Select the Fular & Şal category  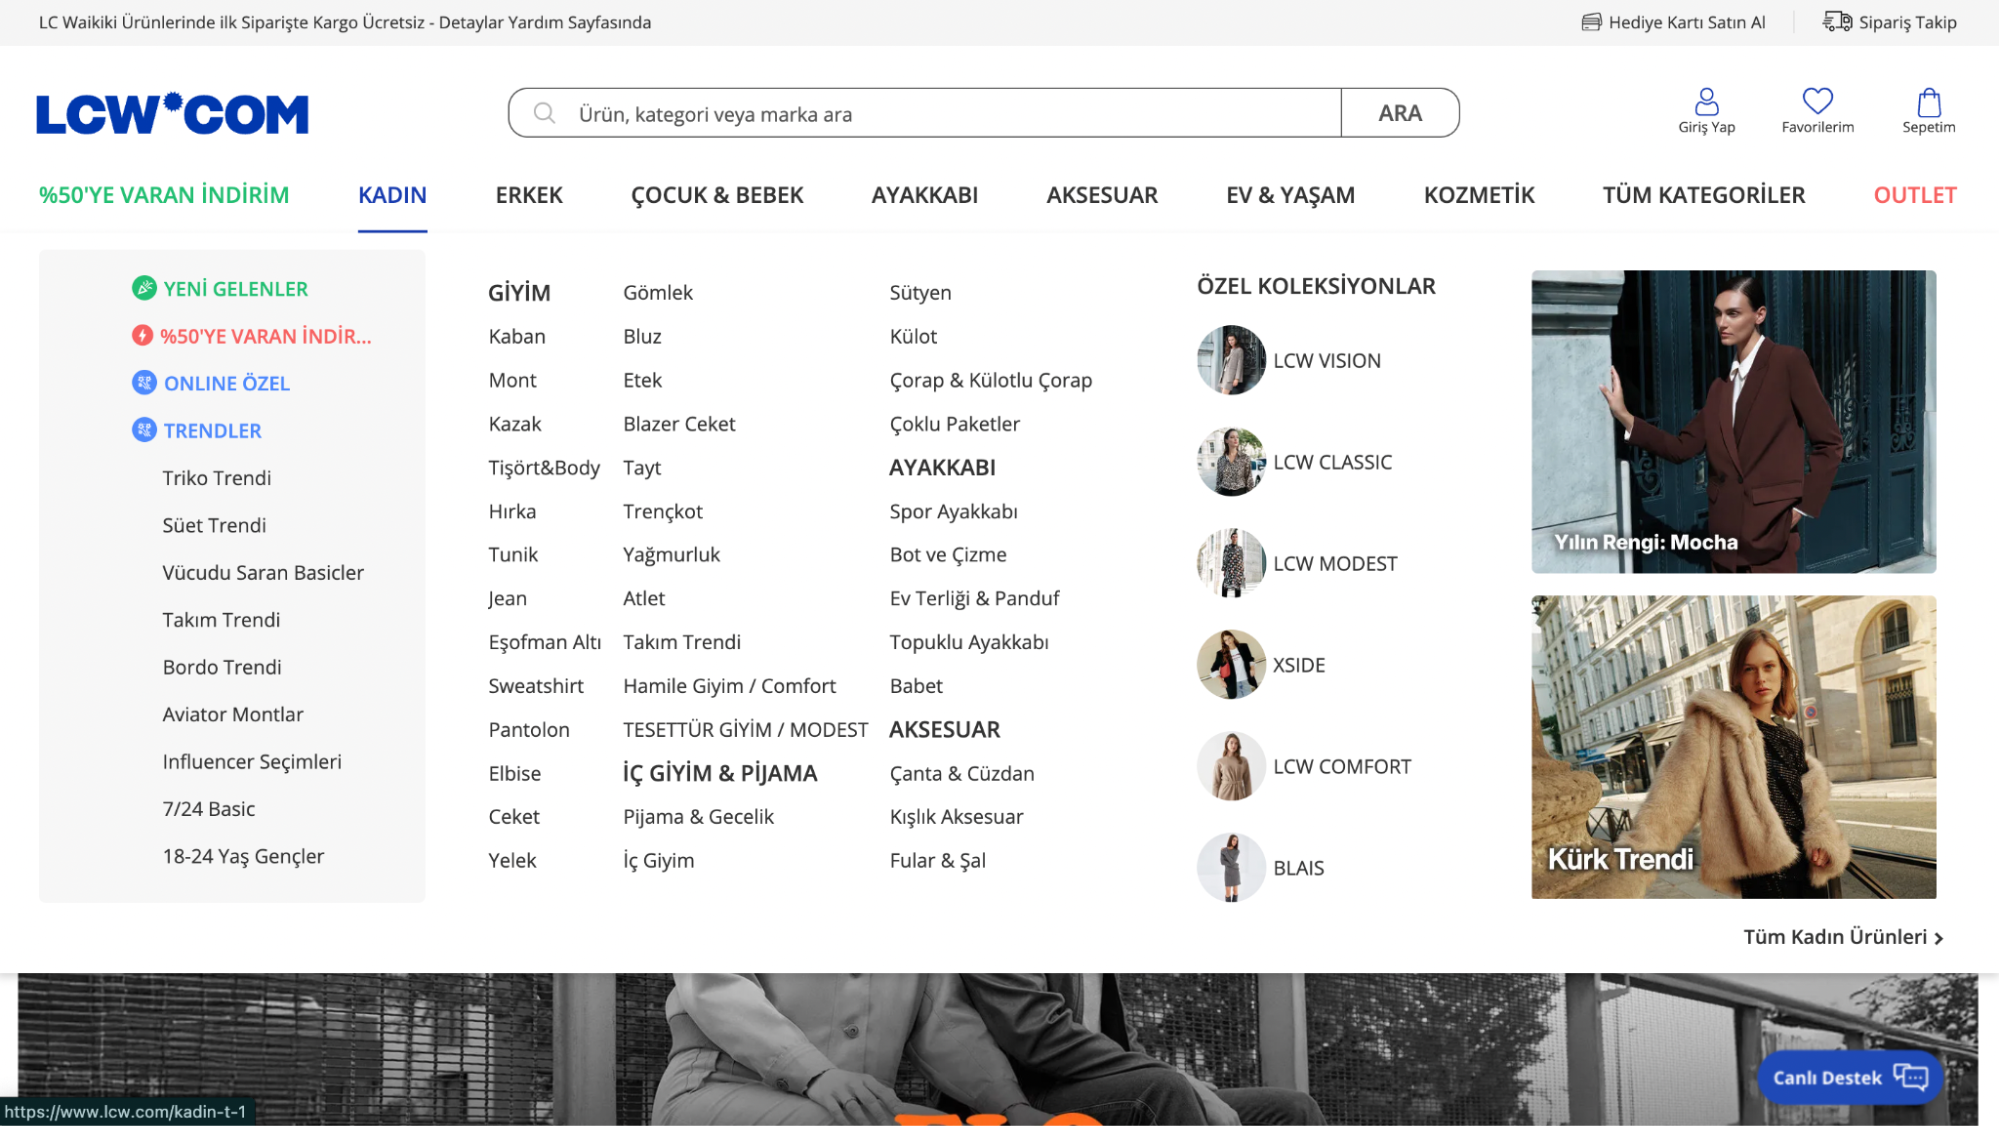[x=938, y=860]
